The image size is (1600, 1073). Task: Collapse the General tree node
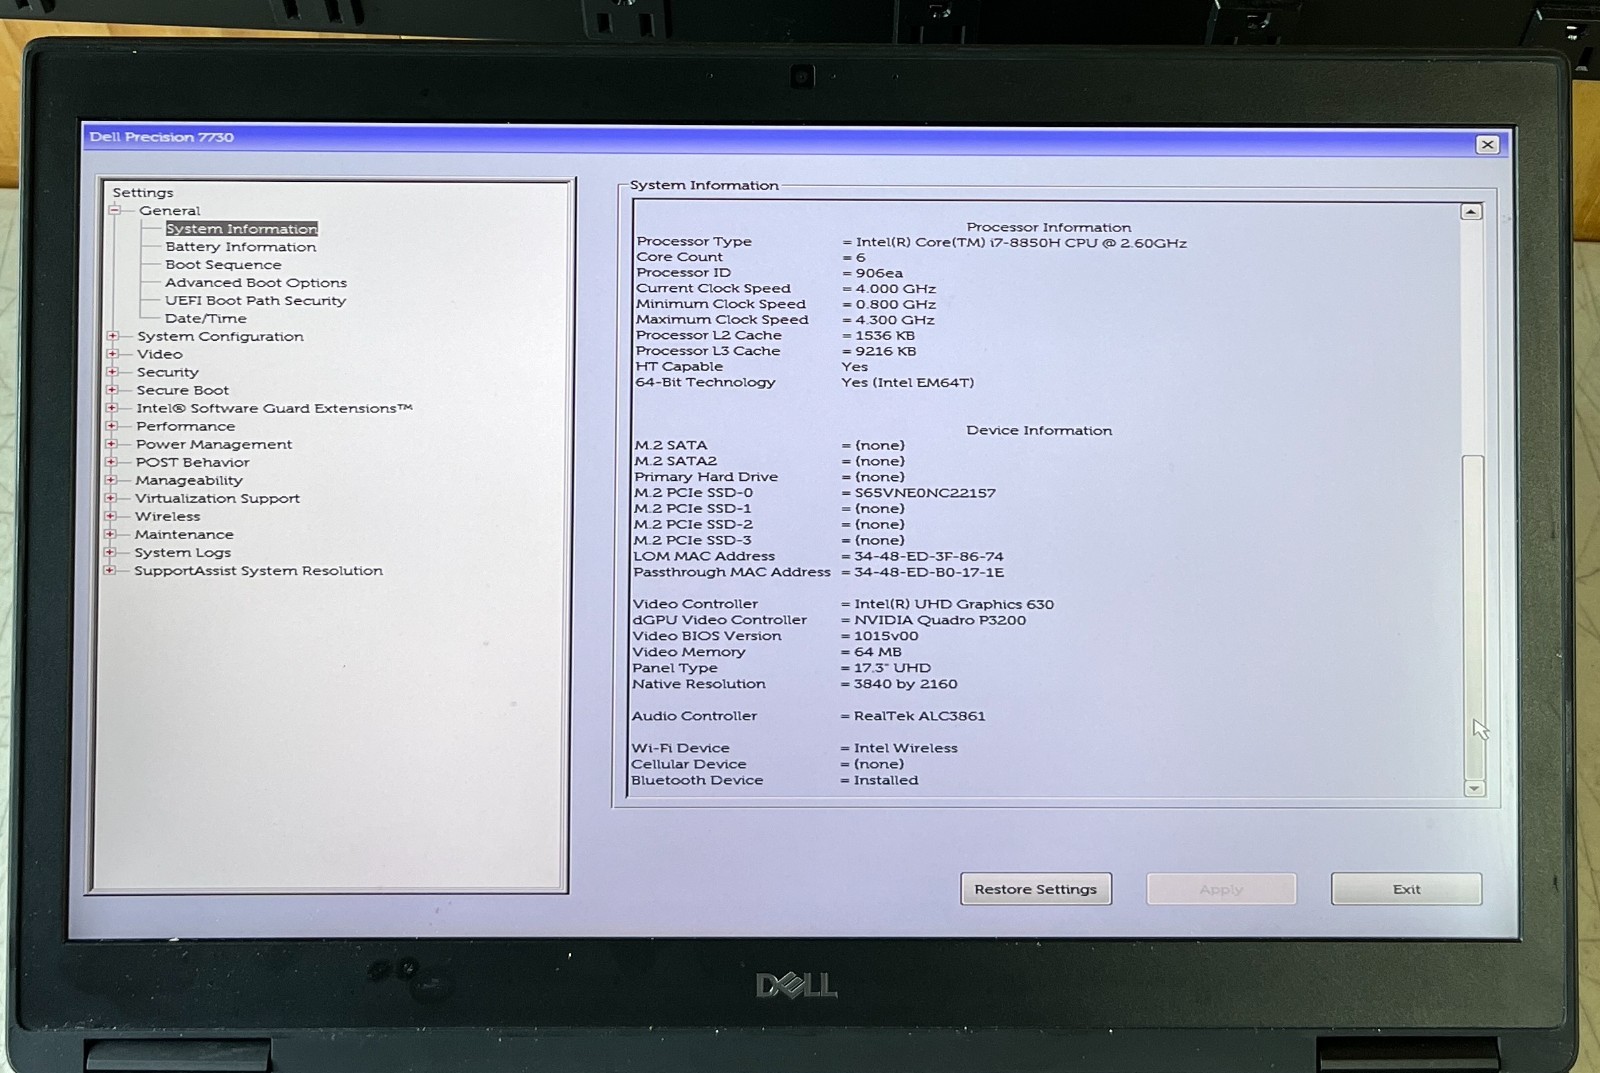tap(115, 210)
